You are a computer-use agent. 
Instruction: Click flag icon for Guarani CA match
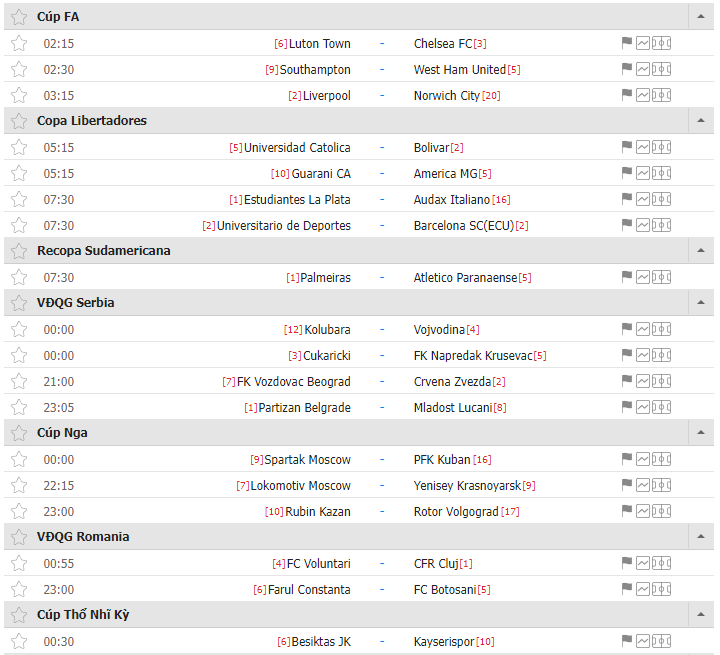[x=626, y=173]
